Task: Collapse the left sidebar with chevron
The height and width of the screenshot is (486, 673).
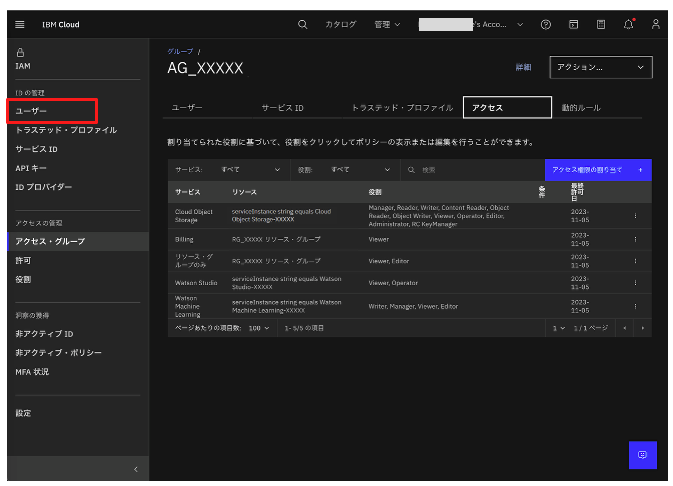Action: click(136, 469)
